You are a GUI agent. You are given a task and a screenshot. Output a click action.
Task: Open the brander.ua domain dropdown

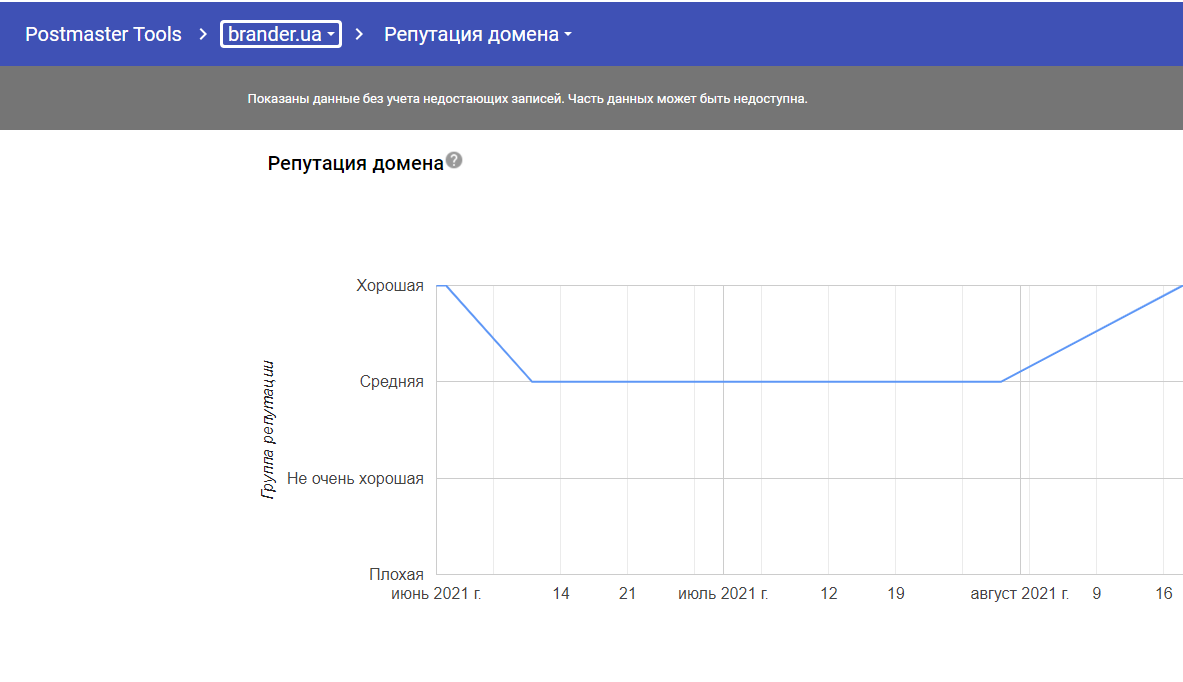pyautogui.click(x=281, y=34)
